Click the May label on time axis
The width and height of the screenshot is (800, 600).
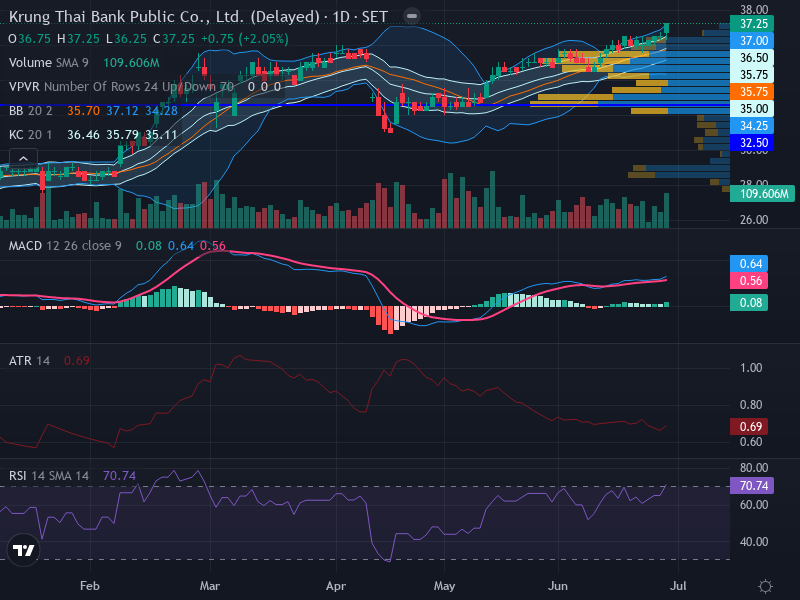[x=444, y=586]
